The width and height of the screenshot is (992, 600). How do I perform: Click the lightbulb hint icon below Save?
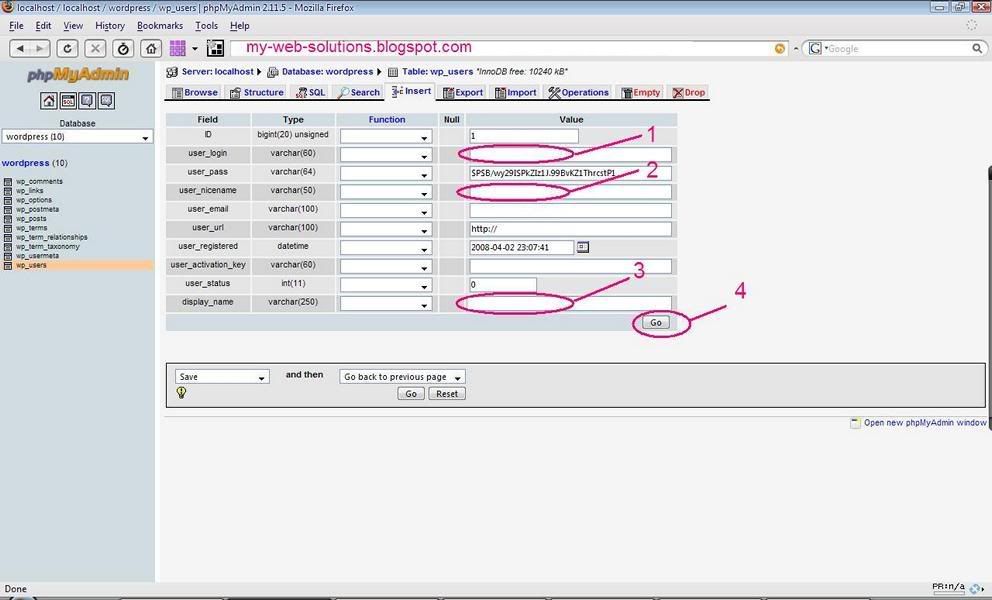pyautogui.click(x=182, y=393)
